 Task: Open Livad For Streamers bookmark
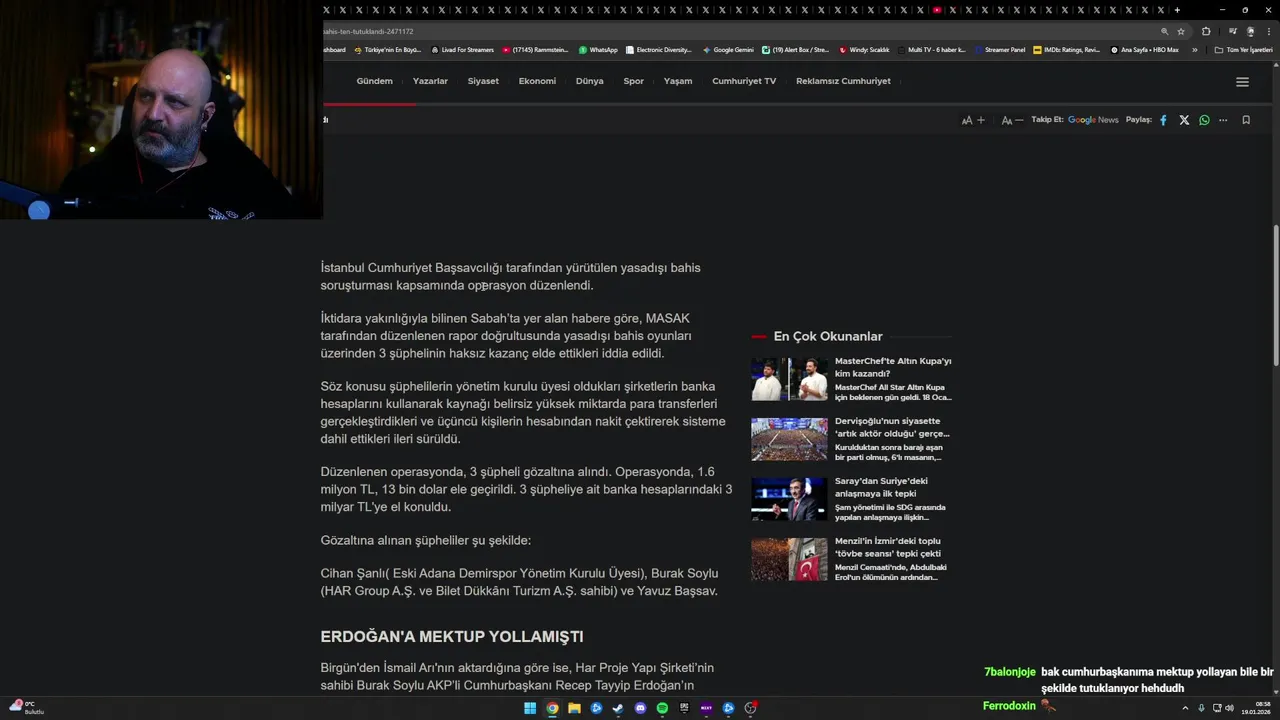(x=462, y=49)
